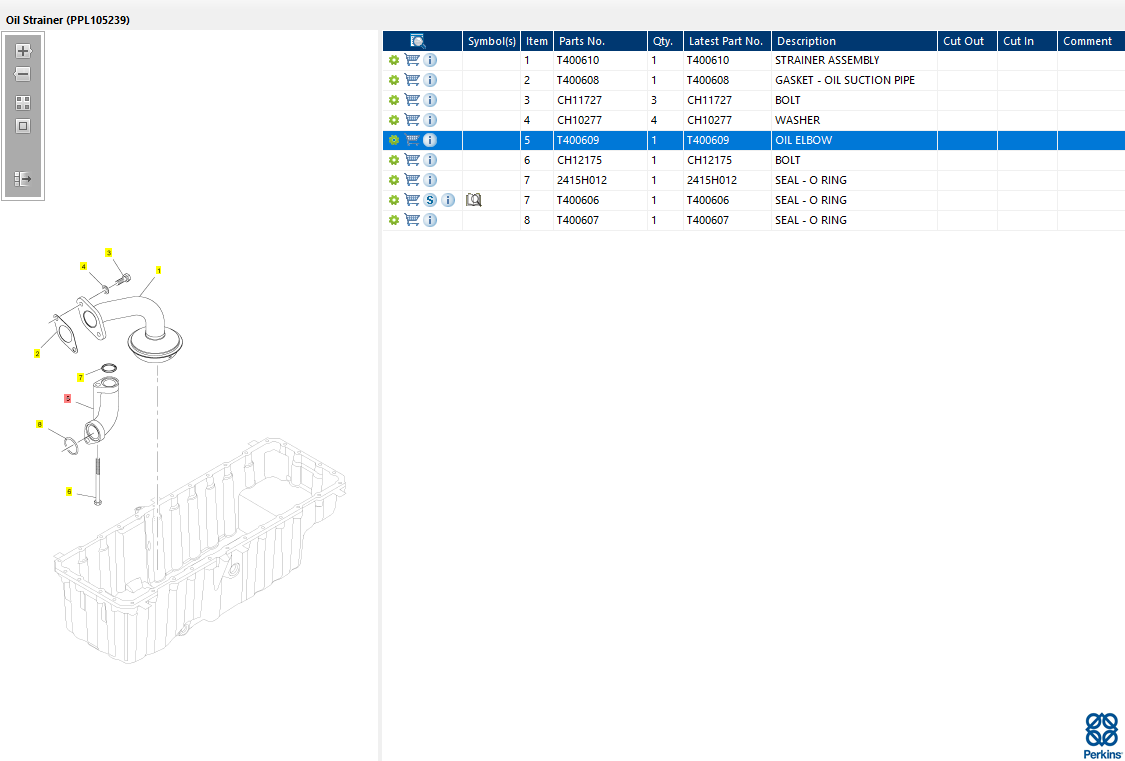This screenshot has height=761, width=1125.
Task: Click the S supersession icon for T400606
Action: (x=430, y=200)
